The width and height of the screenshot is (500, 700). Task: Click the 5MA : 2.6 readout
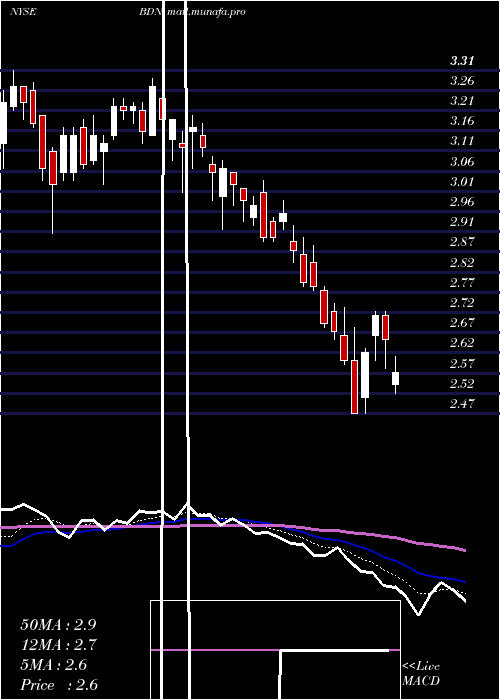pos(55,665)
